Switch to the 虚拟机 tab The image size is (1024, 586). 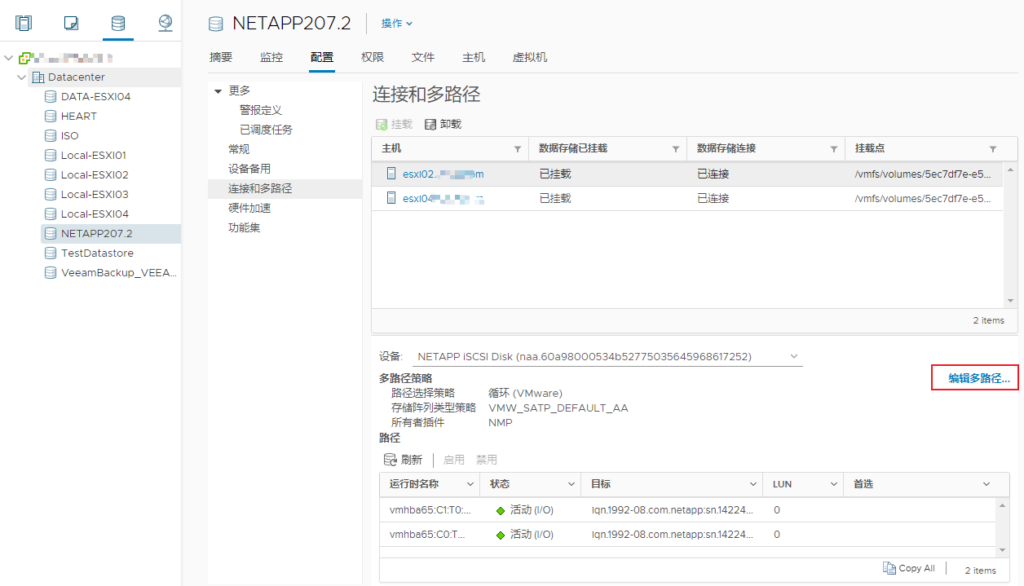529,57
